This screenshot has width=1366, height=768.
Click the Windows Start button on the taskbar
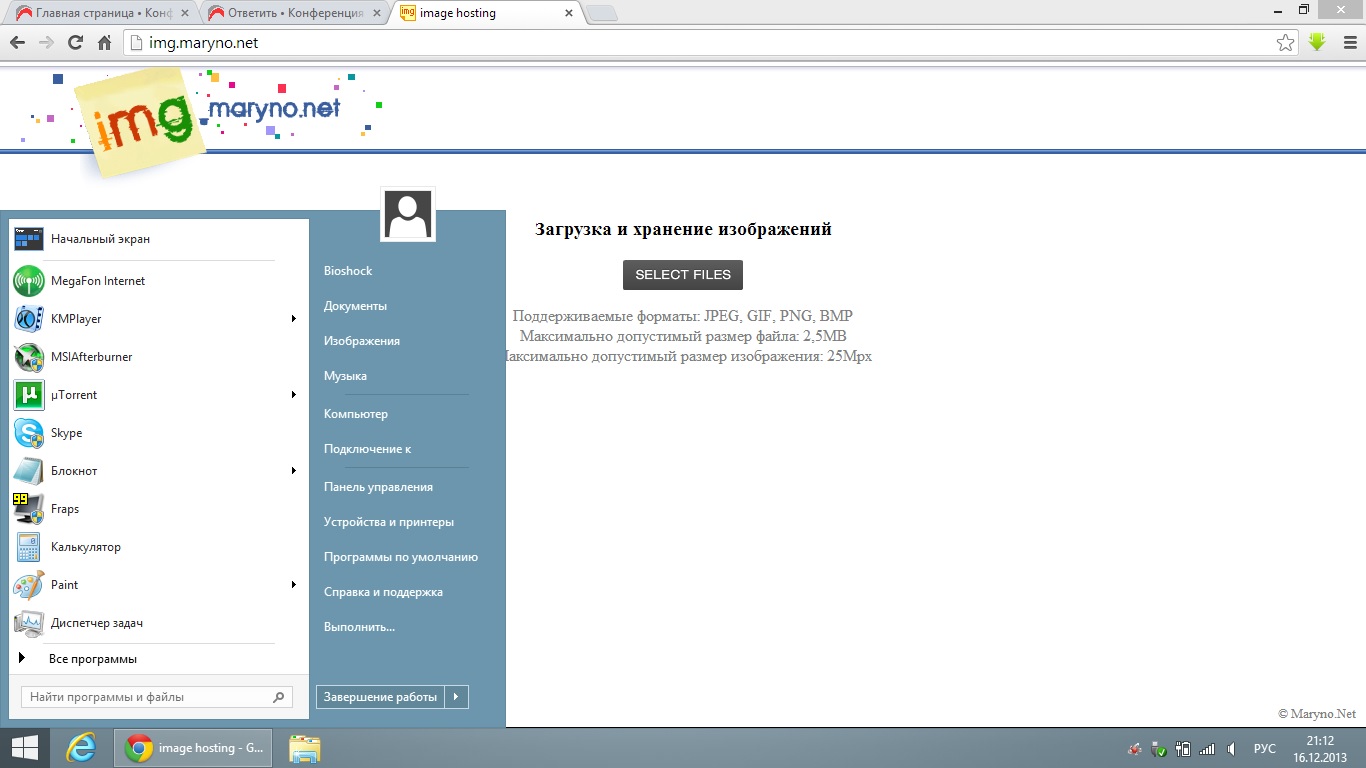pyautogui.click(x=24, y=748)
